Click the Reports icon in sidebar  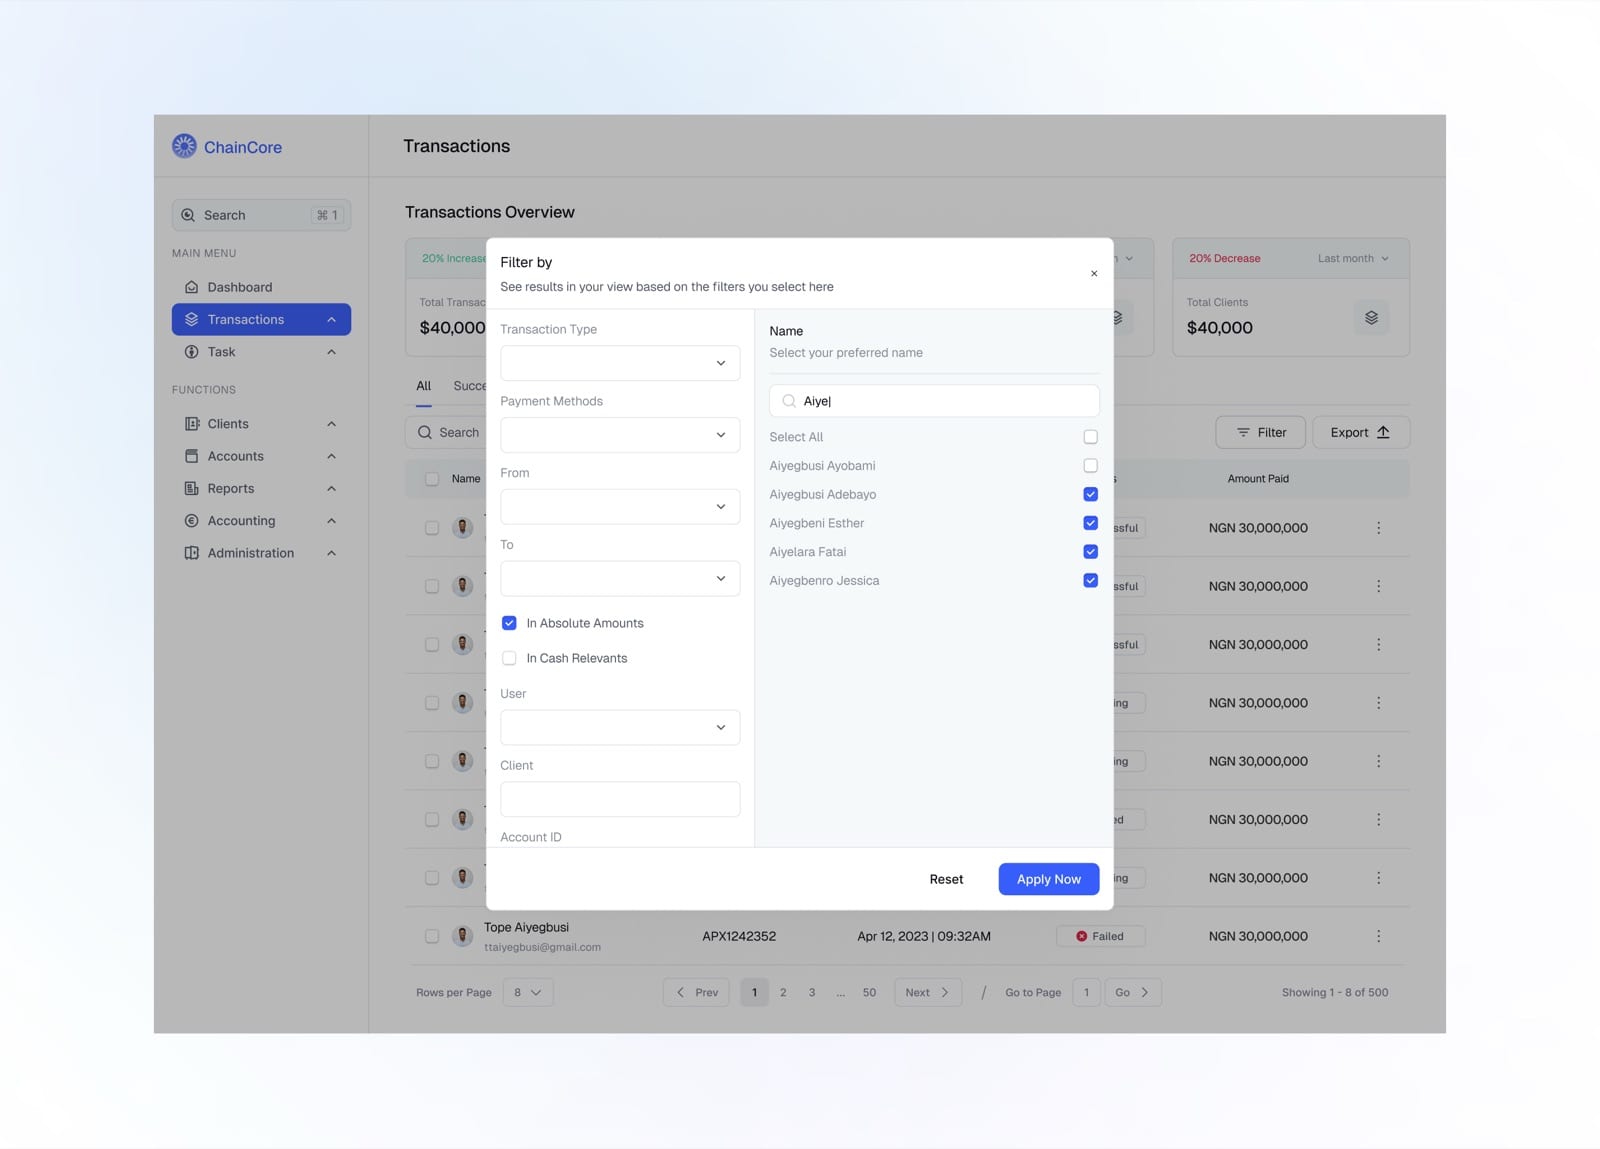click(191, 488)
